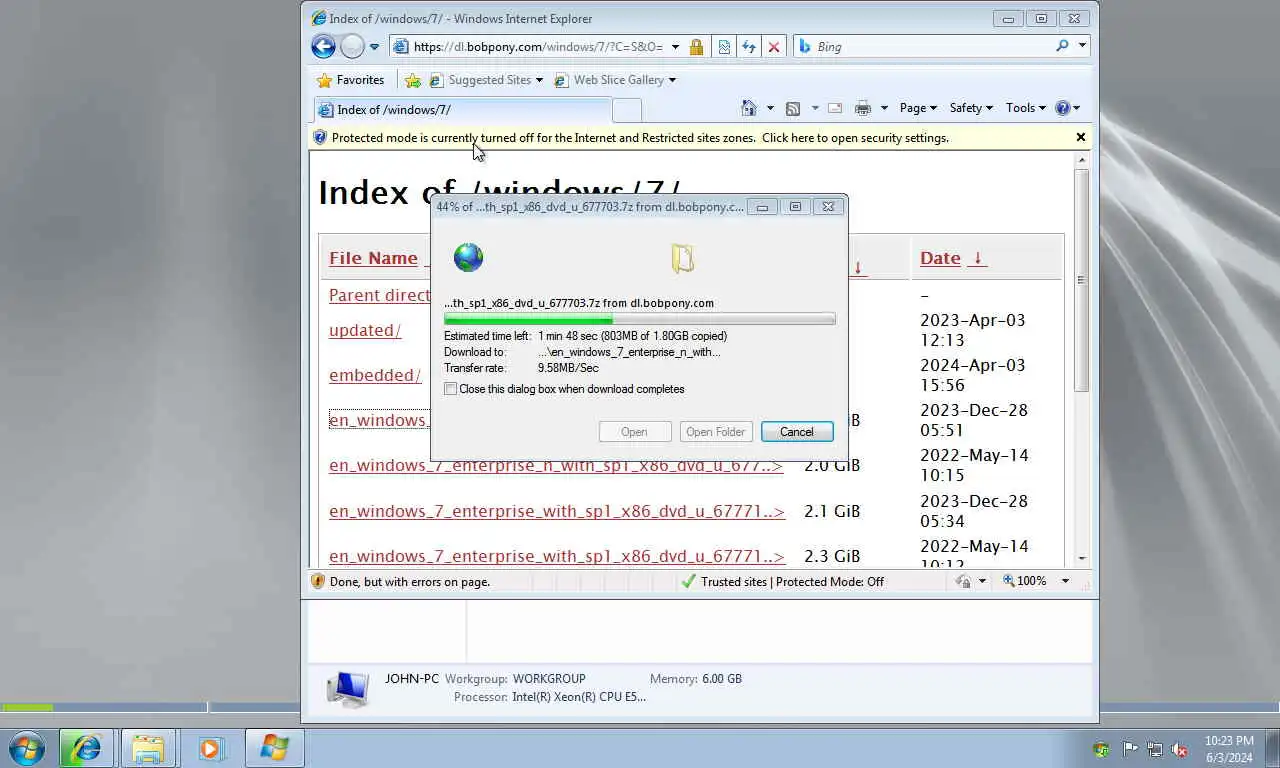
Task: Click the Refresh page icon
Action: click(748, 47)
